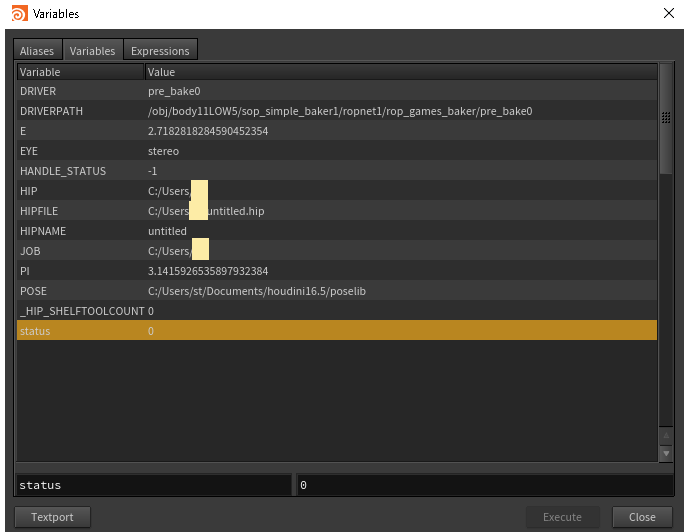The height and width of the screenshot is (532, 684).
Task: Switch to the Aliases tab
Action: coord(37,51)
